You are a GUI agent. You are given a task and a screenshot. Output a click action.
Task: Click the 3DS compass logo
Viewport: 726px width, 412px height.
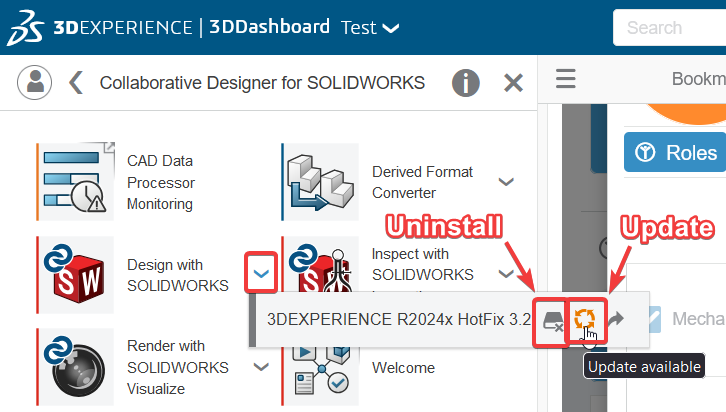25,28
